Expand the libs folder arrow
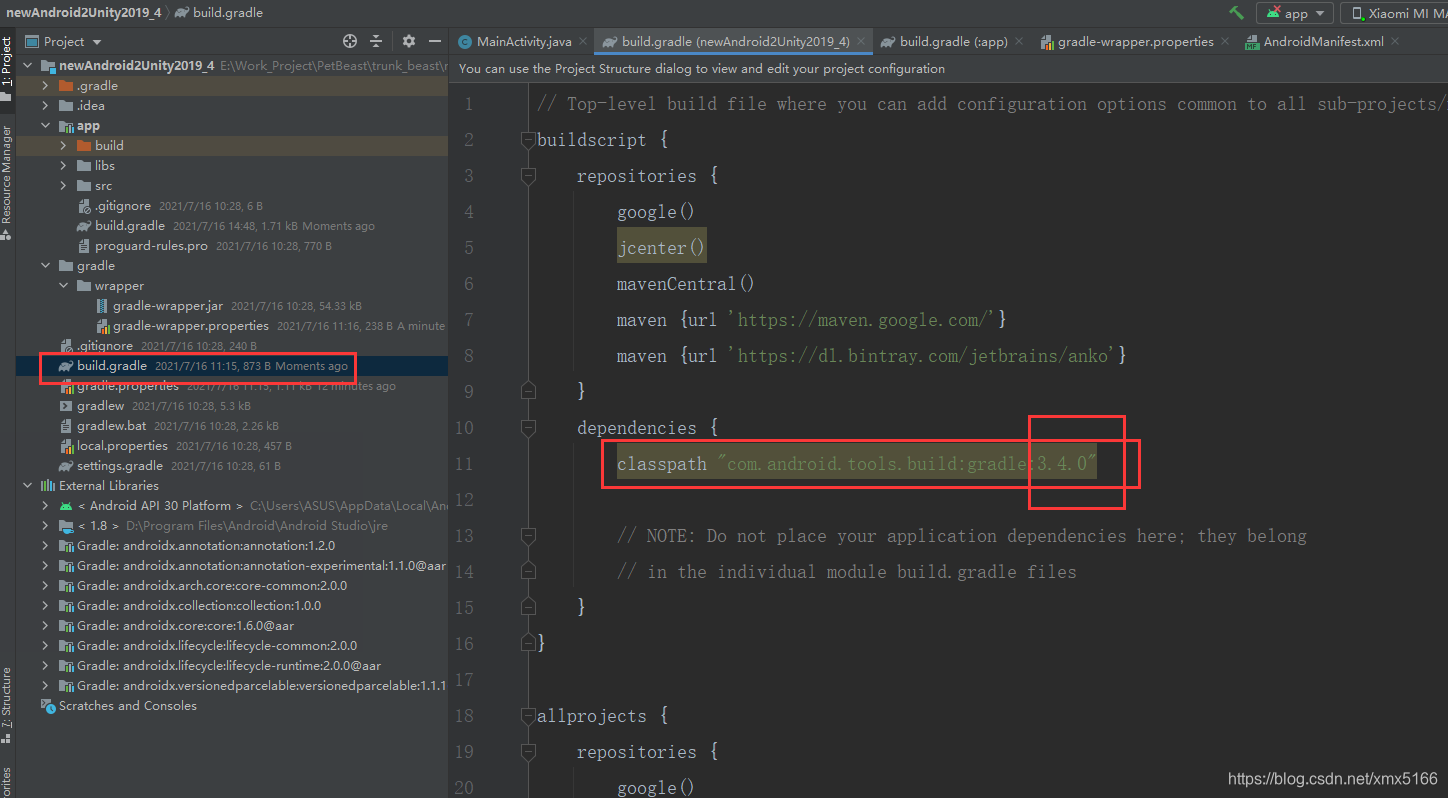The width and height of the screenshot is (1448, 798). click(x=63, y=166)
